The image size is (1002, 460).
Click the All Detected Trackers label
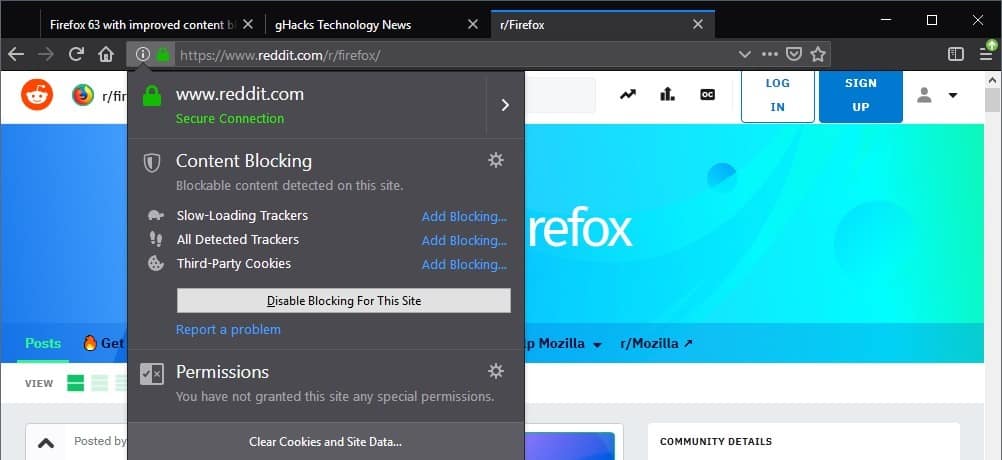[238, 240]
